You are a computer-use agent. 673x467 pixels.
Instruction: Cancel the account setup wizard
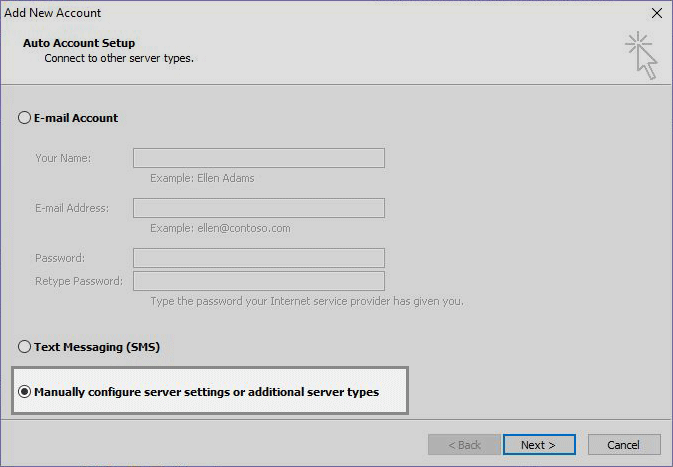click(623, 445)
